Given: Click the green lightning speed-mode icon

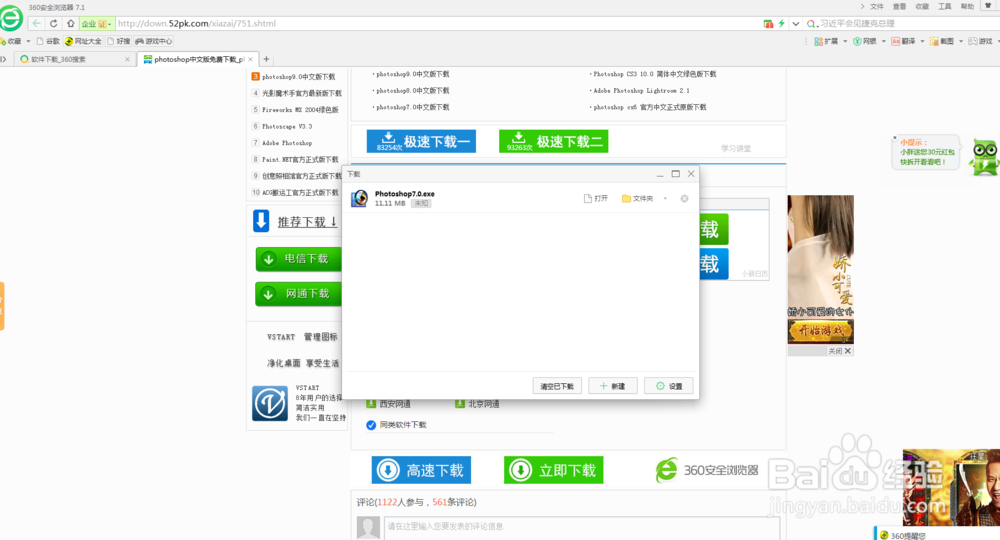Looking at the screenshot, I should tap(781, 24).
